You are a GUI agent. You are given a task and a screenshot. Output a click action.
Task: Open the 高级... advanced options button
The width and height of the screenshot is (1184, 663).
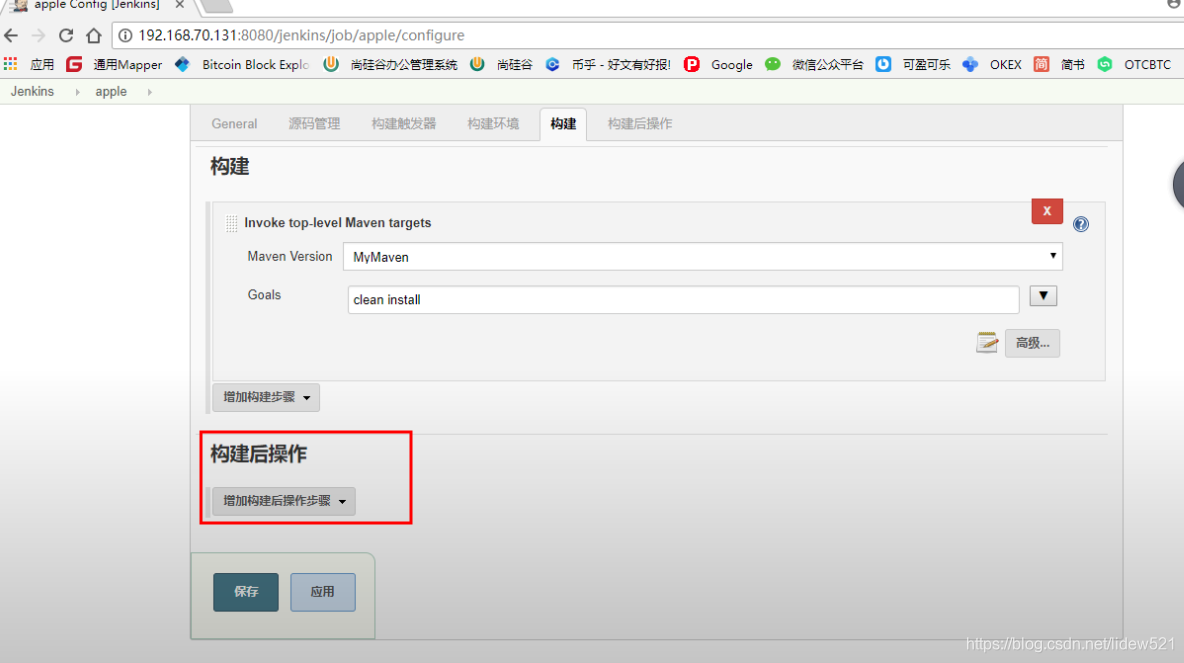1032,344
